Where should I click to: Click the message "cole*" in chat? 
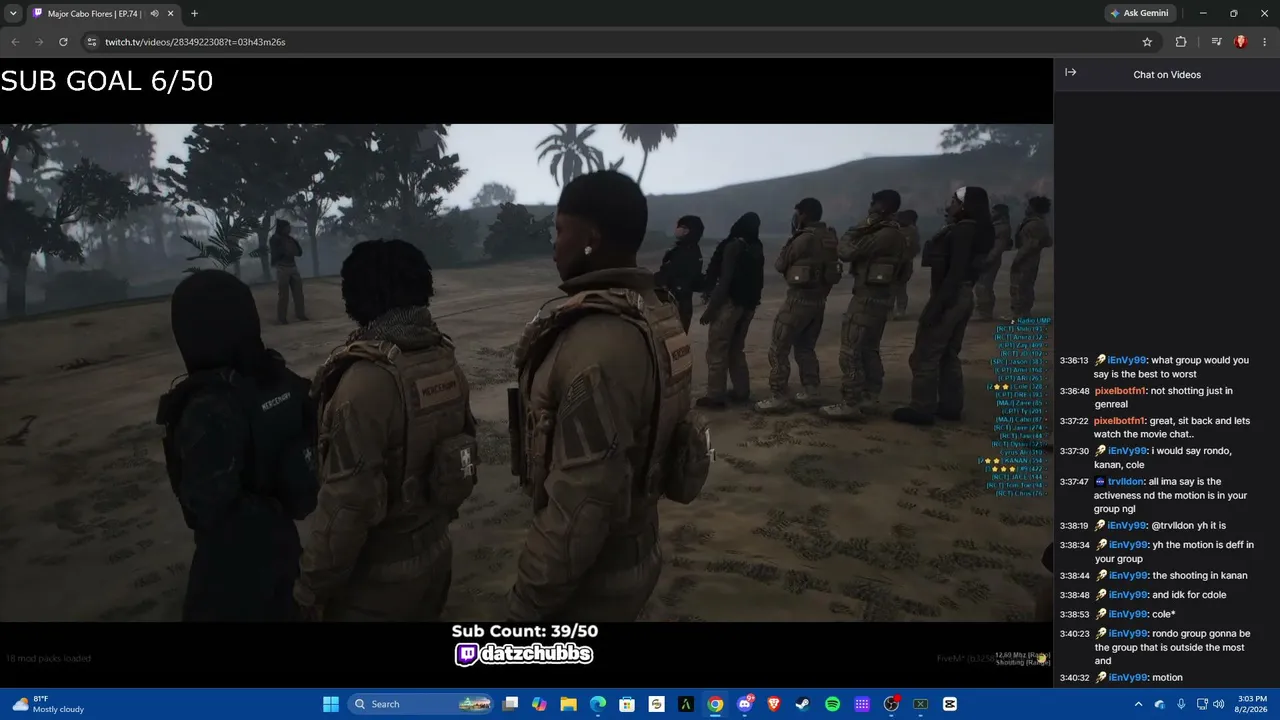tap(1164, 614)
